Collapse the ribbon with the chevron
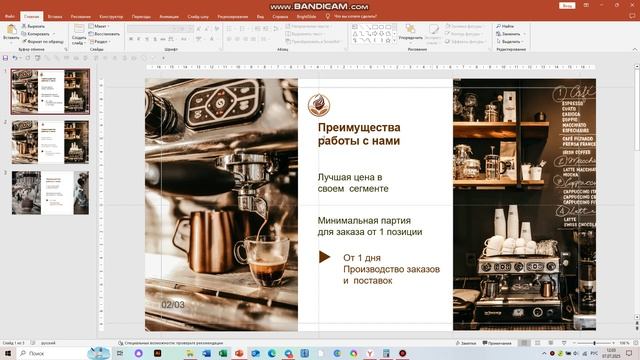Image resolution: width=640 pixels, height=360 pixels. point(635,49)
